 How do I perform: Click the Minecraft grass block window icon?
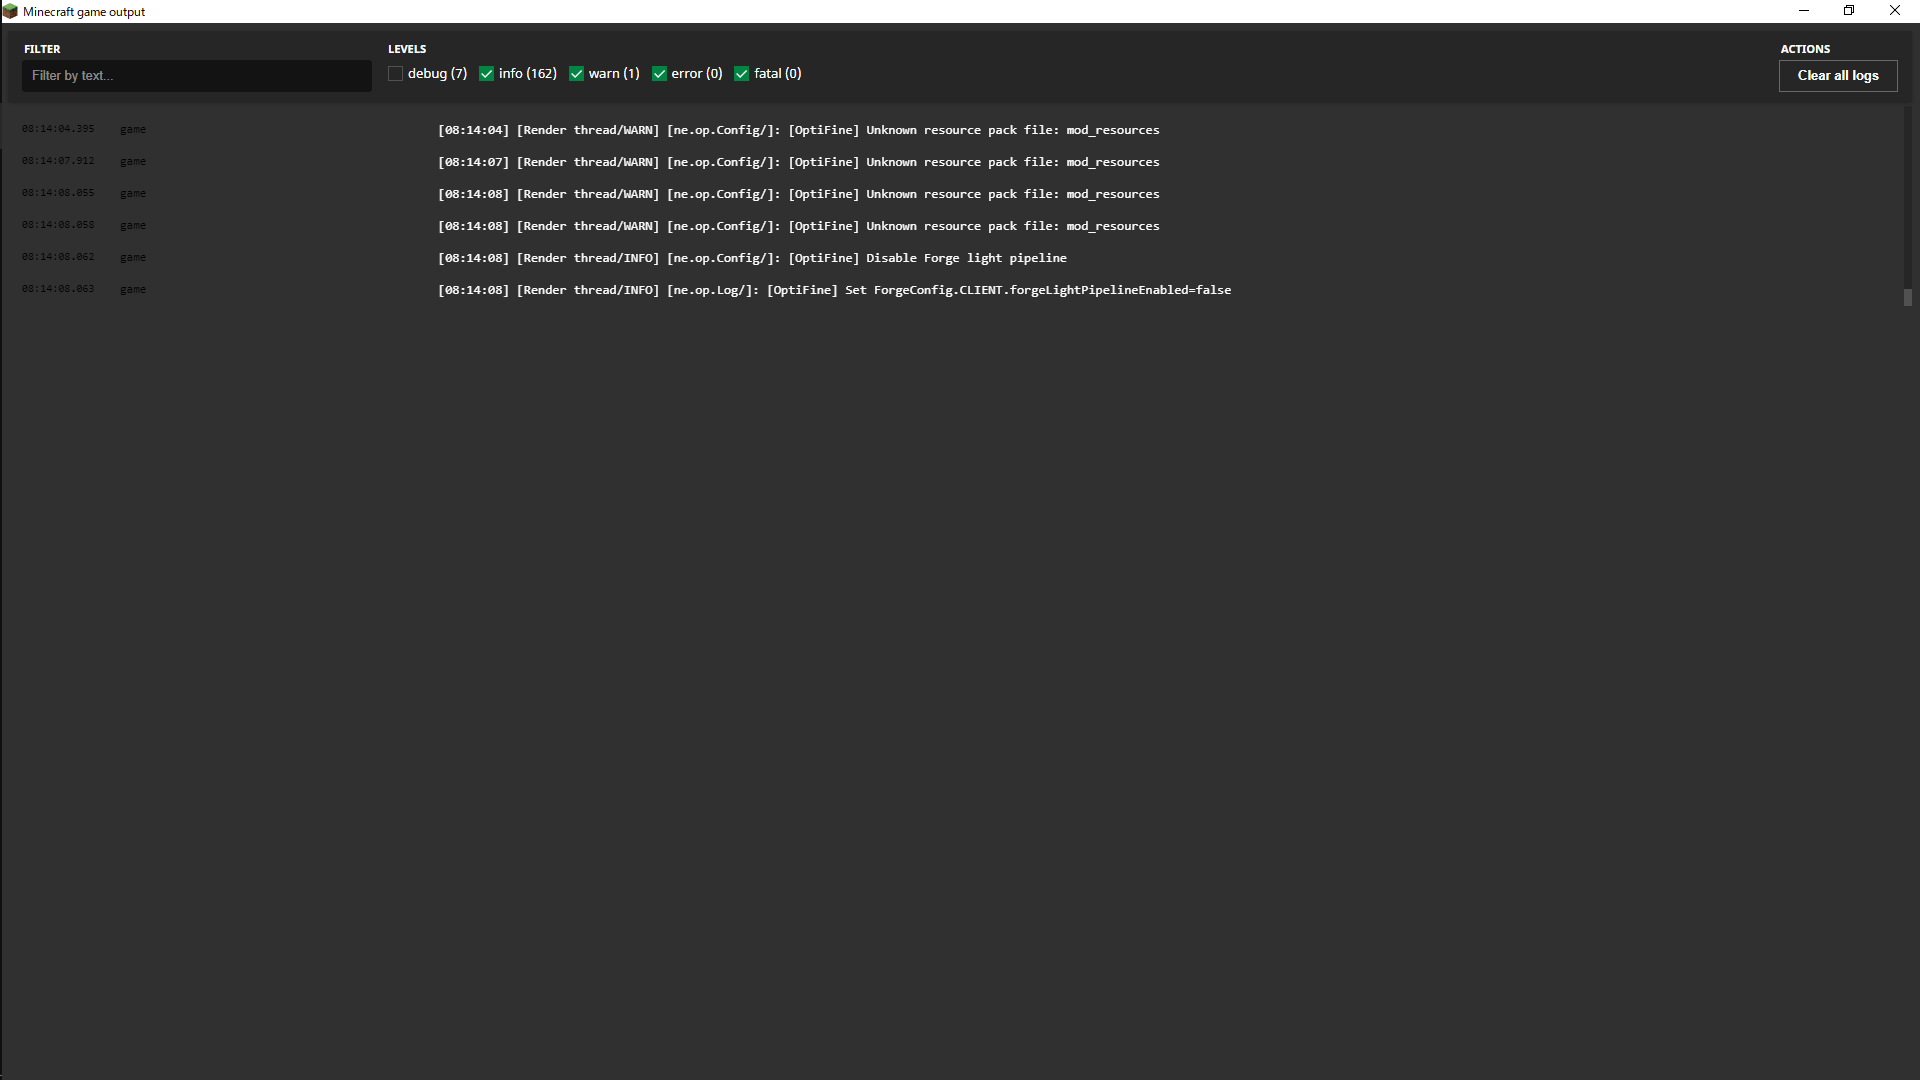tap(10, 11)
